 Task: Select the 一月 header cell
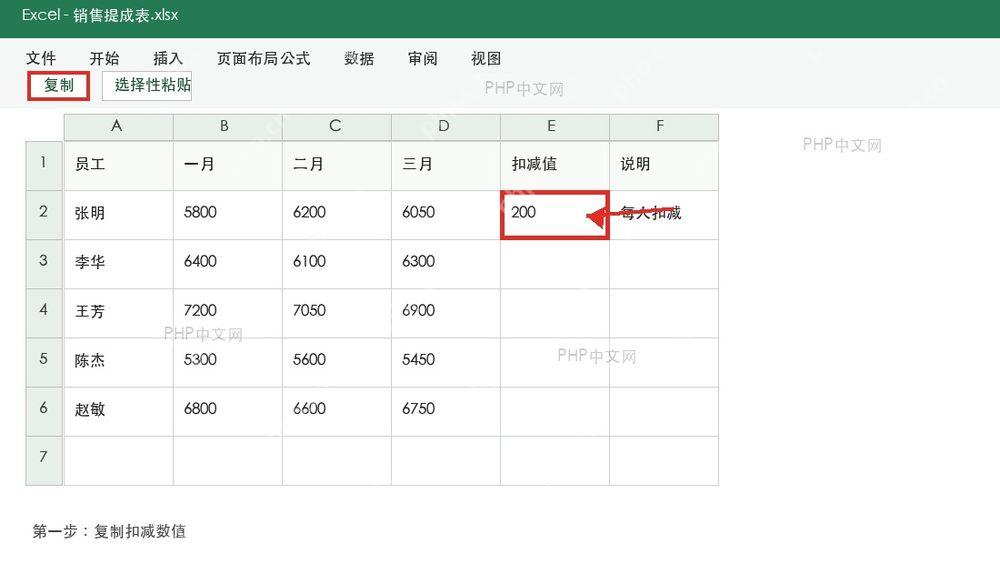pos(227,165)
